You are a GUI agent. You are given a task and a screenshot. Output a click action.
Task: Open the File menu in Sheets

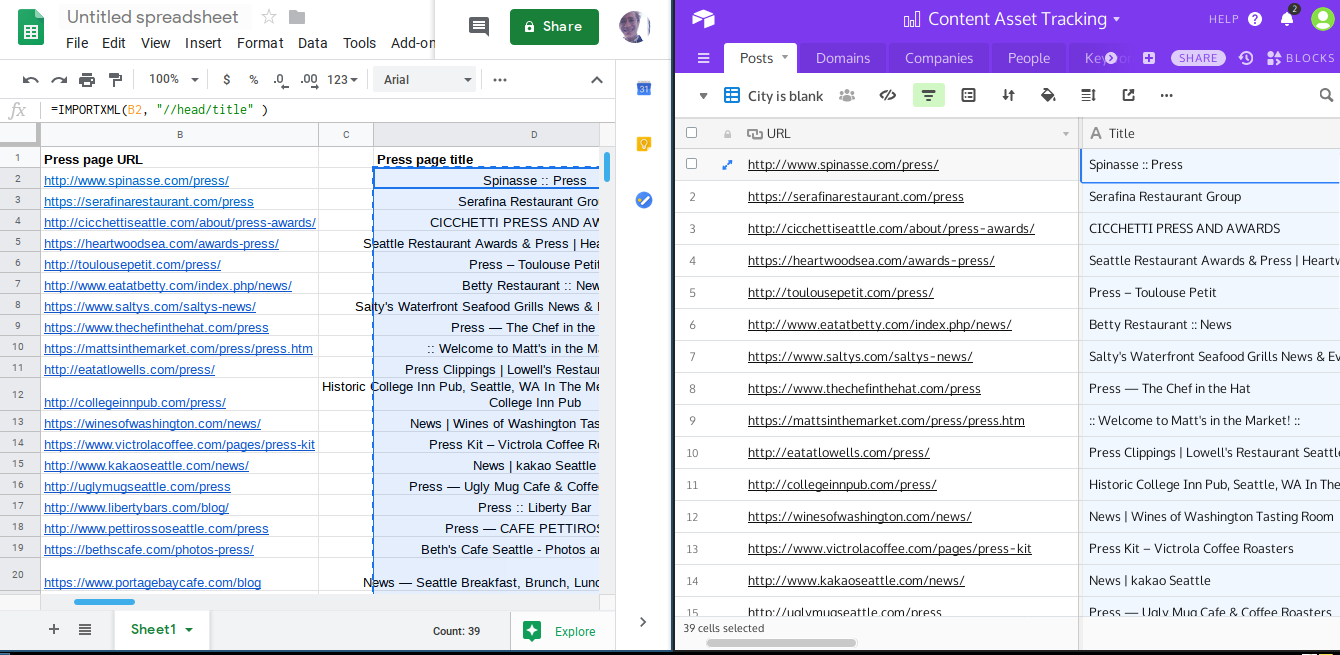(x=77, y=43)
